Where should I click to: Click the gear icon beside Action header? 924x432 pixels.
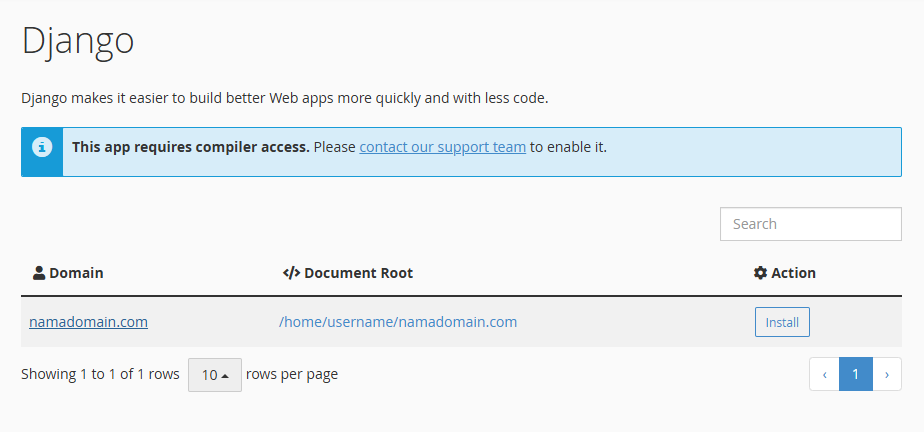tap(760, 273)
